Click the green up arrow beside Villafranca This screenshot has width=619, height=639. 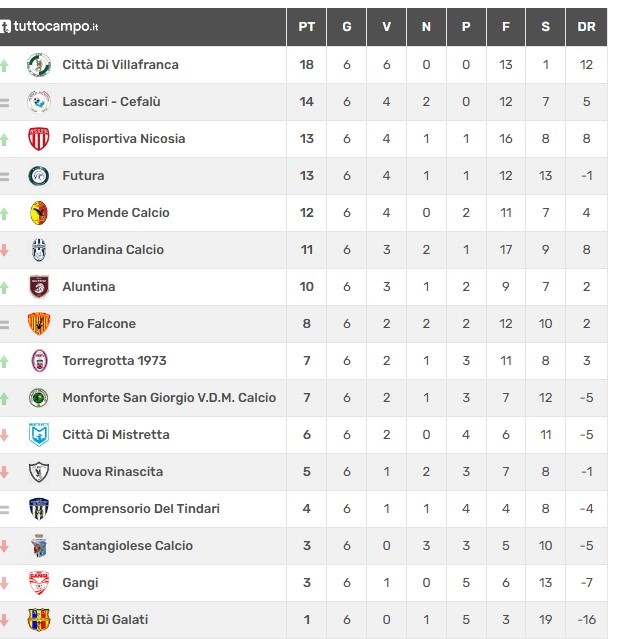coord(4,65)
